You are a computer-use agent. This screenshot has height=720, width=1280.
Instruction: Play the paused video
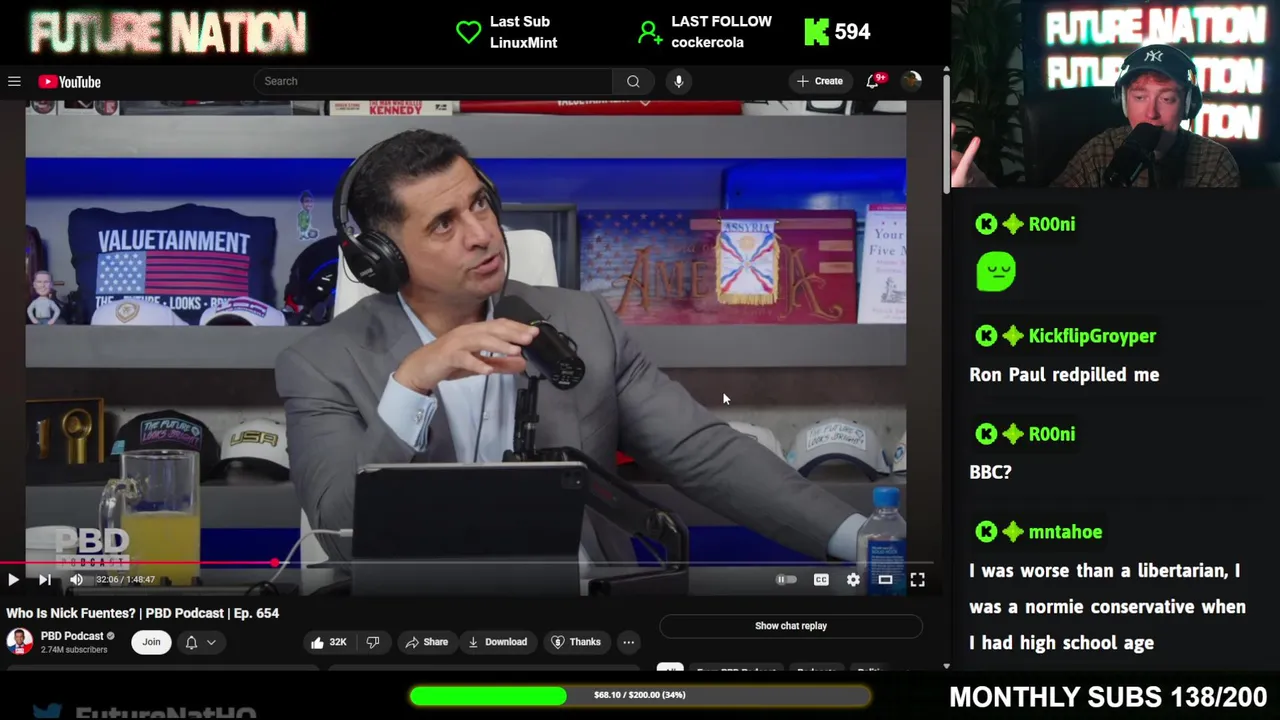[x=13, y=579]
